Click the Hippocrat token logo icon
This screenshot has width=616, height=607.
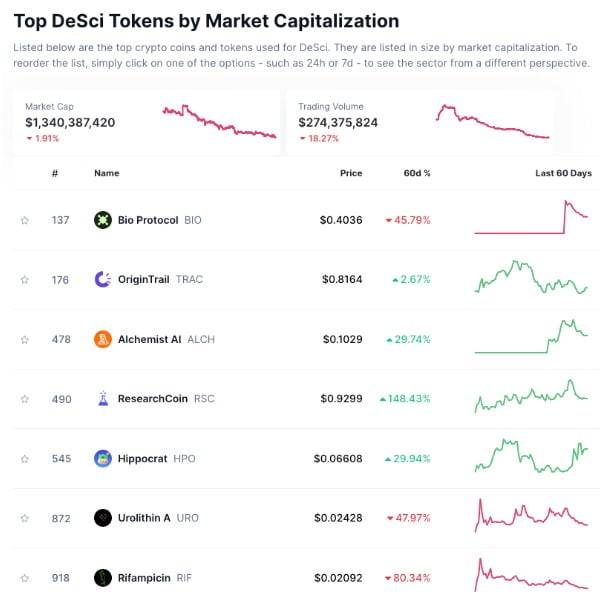[x=102, y=458]
